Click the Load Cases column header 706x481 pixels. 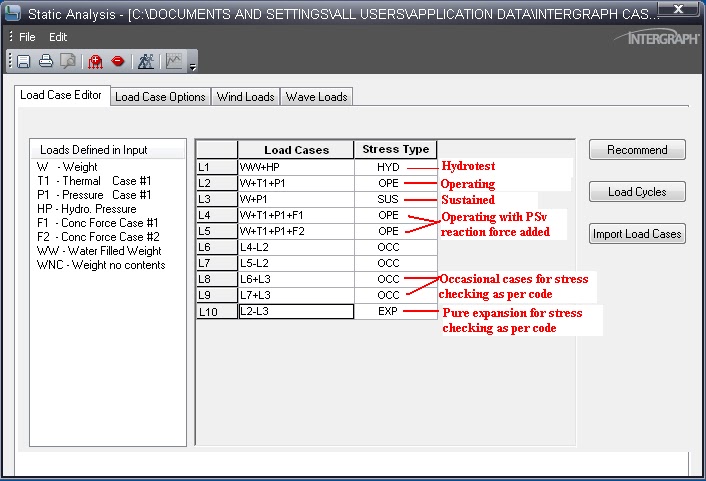pos(296,150)
